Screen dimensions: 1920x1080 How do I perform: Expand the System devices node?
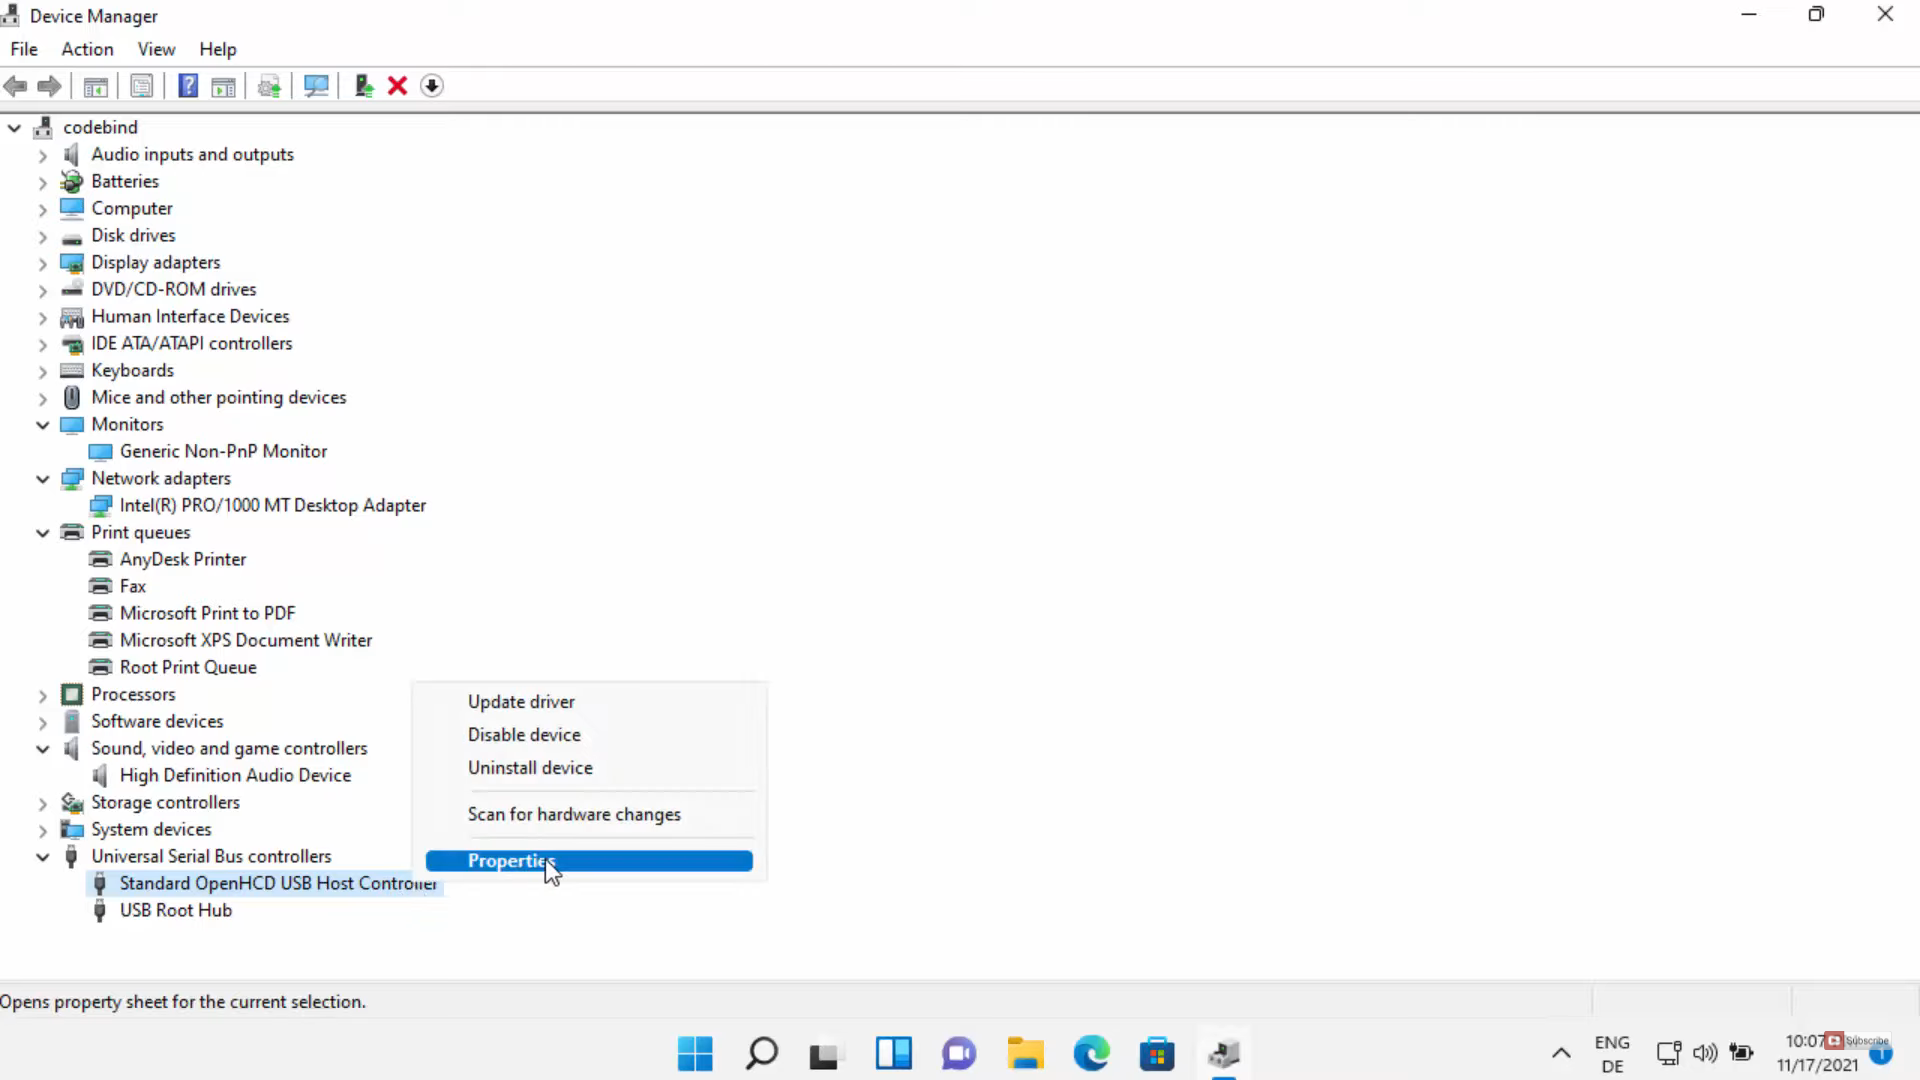[42, 830]
